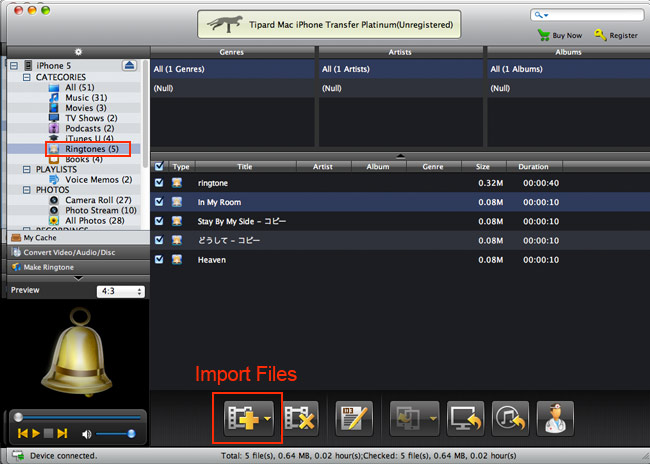Click the previous track playback button
Image resolution: width=650 pixels, height=464 pixels.
tap(23, 433)
